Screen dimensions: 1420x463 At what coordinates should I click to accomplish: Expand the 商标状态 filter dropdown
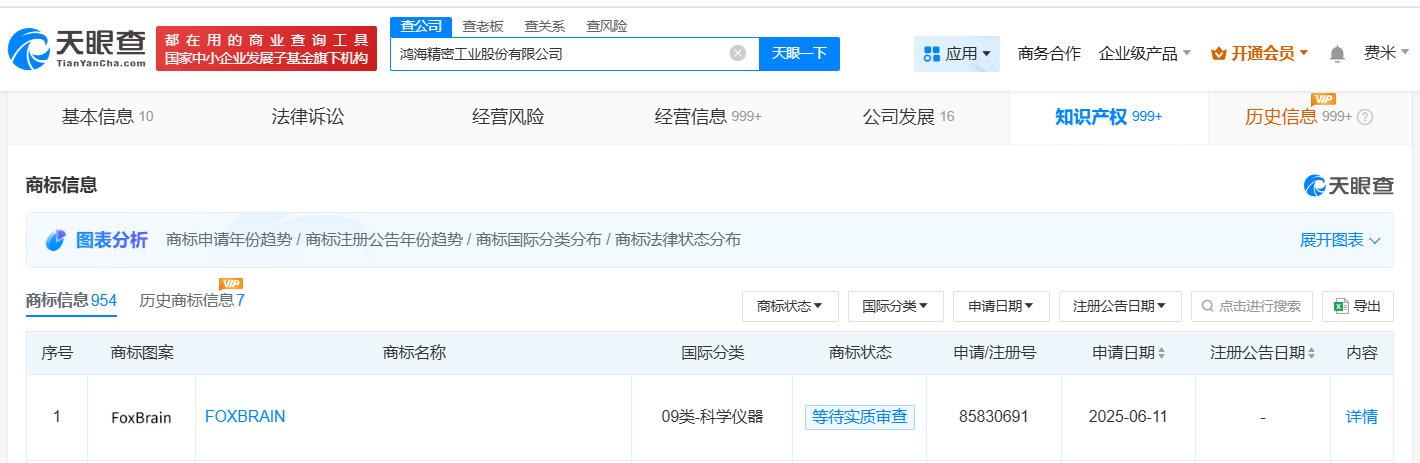tap(790, 306)
